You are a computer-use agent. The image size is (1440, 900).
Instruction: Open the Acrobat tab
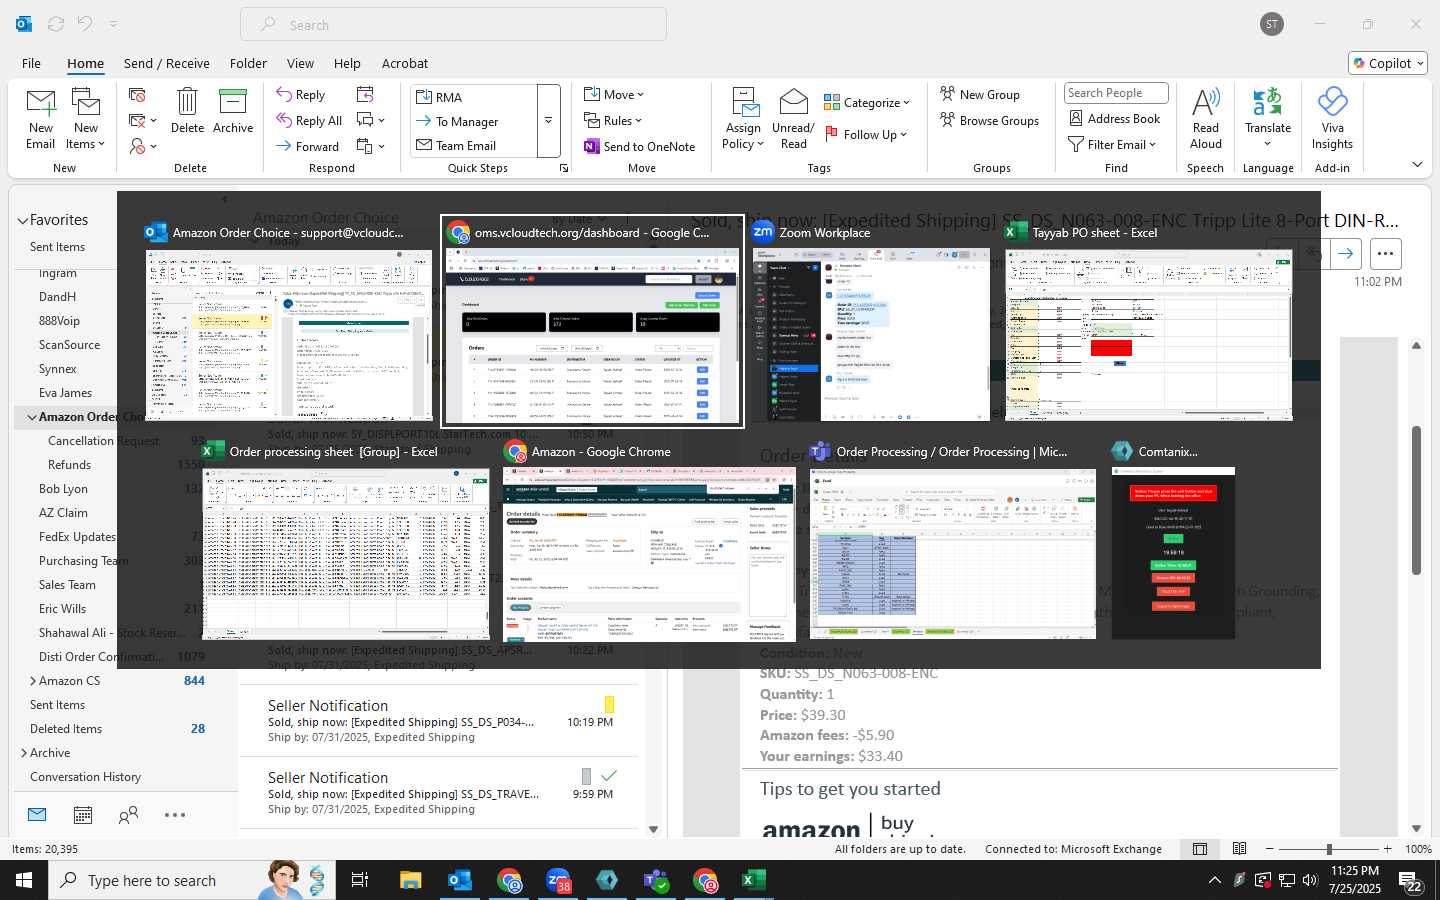405,63
